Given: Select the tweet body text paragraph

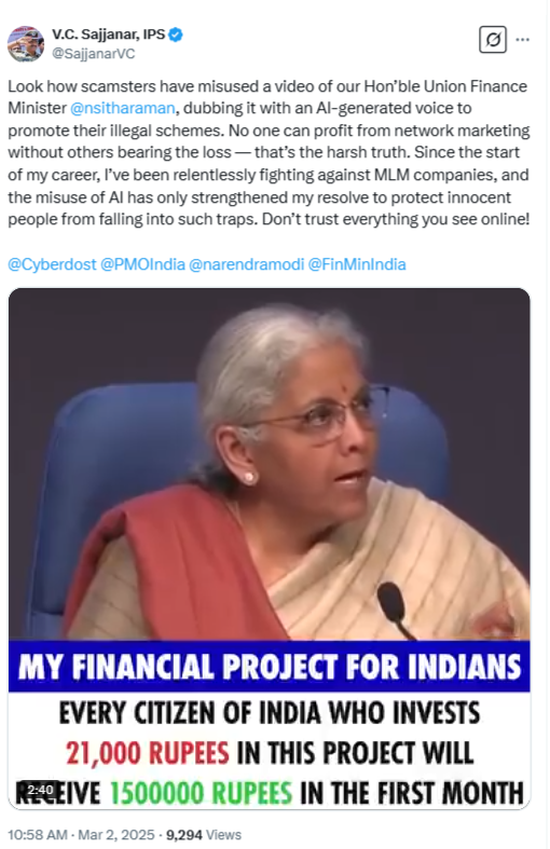Looking at the screenshot, I should [269, 153].
